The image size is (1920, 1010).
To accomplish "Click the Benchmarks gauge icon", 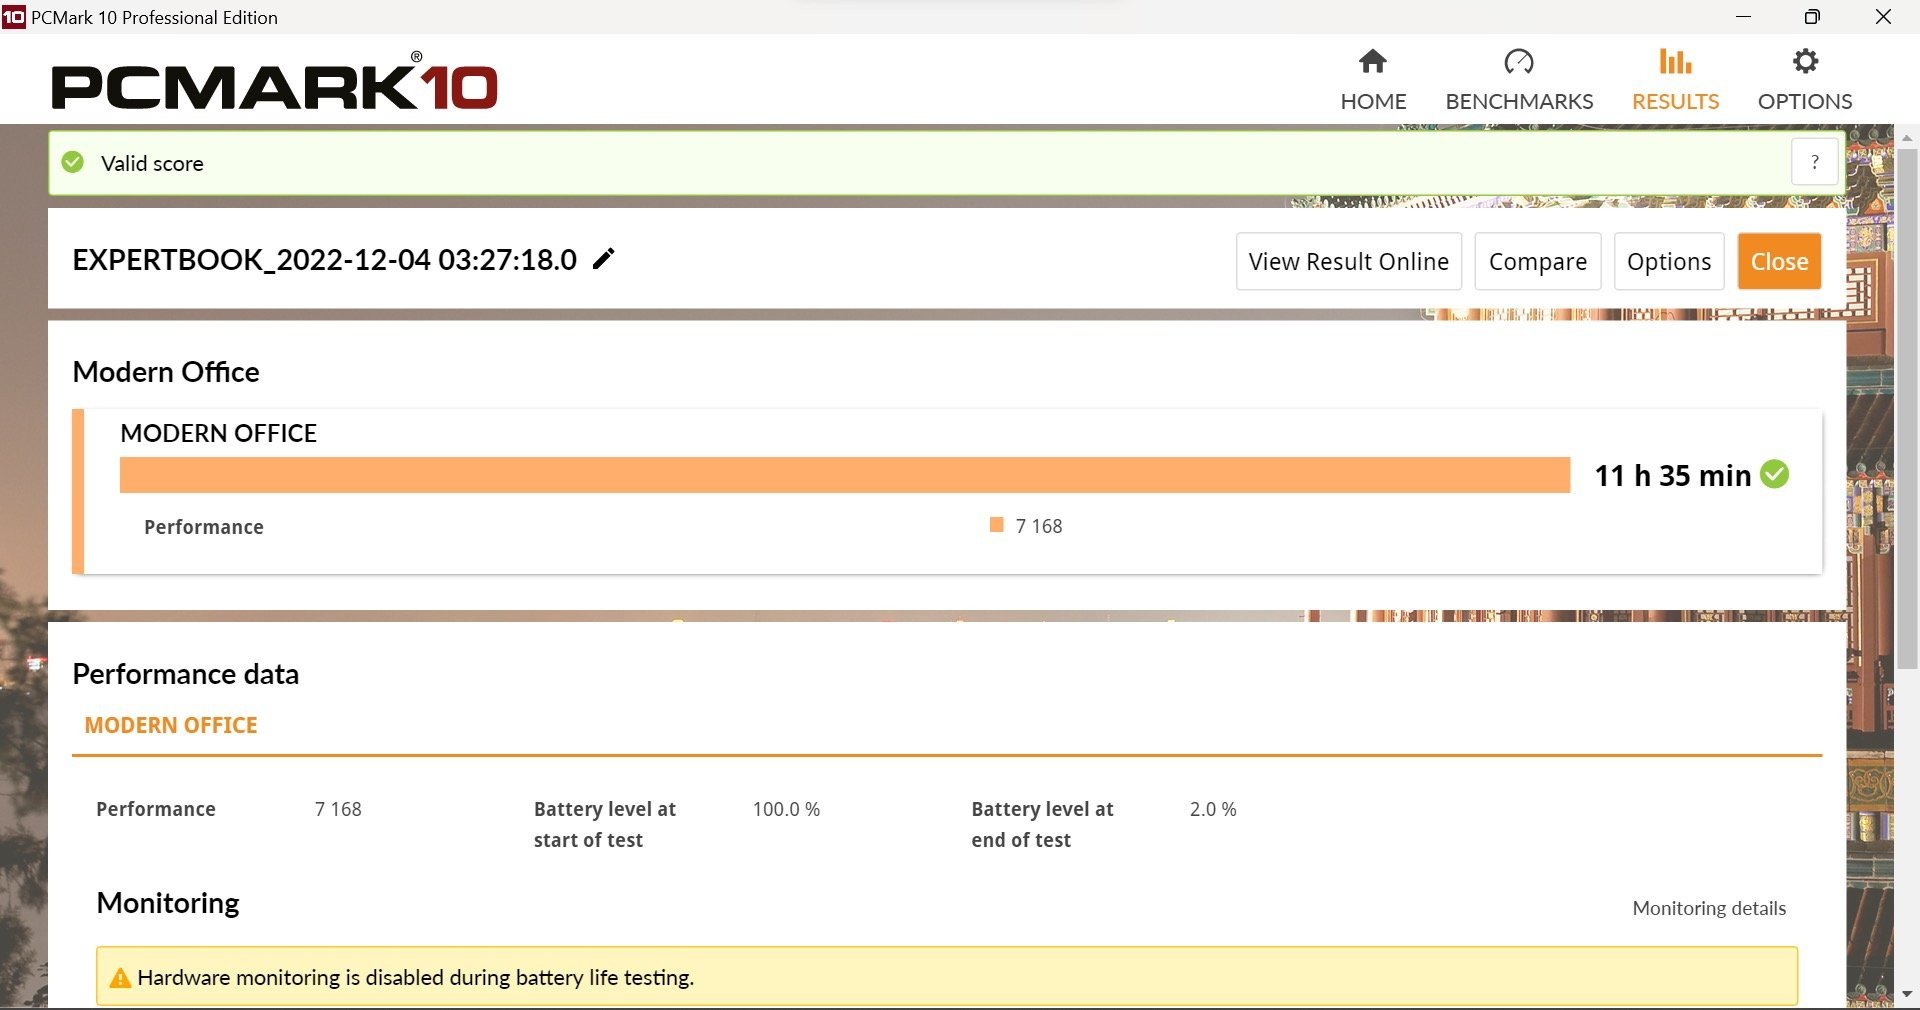I will pos(1519,62).
